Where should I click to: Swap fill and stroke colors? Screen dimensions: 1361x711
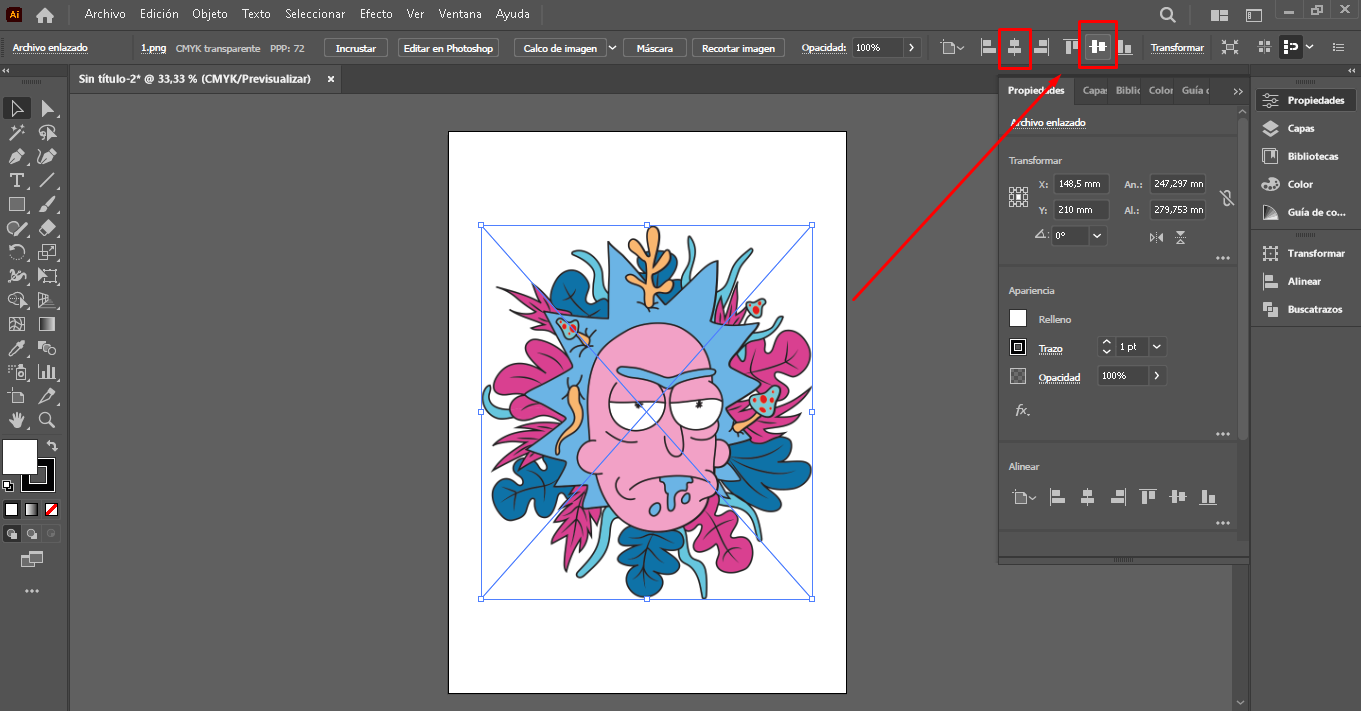click(x=52, y=446)
